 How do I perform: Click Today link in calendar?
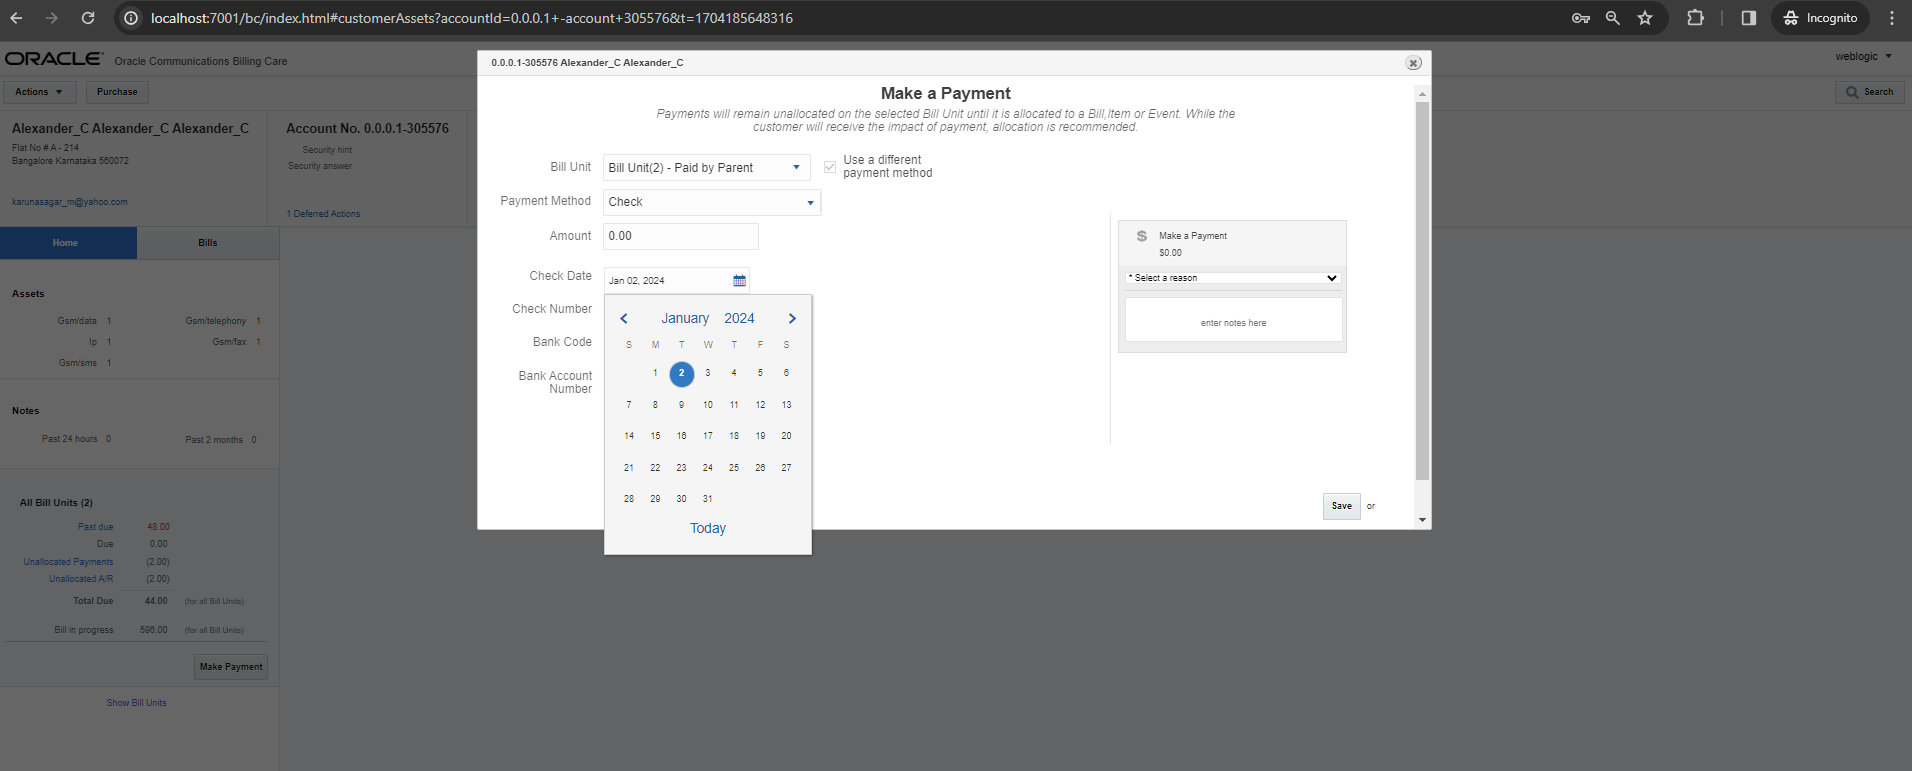click(x=708, y=529)
